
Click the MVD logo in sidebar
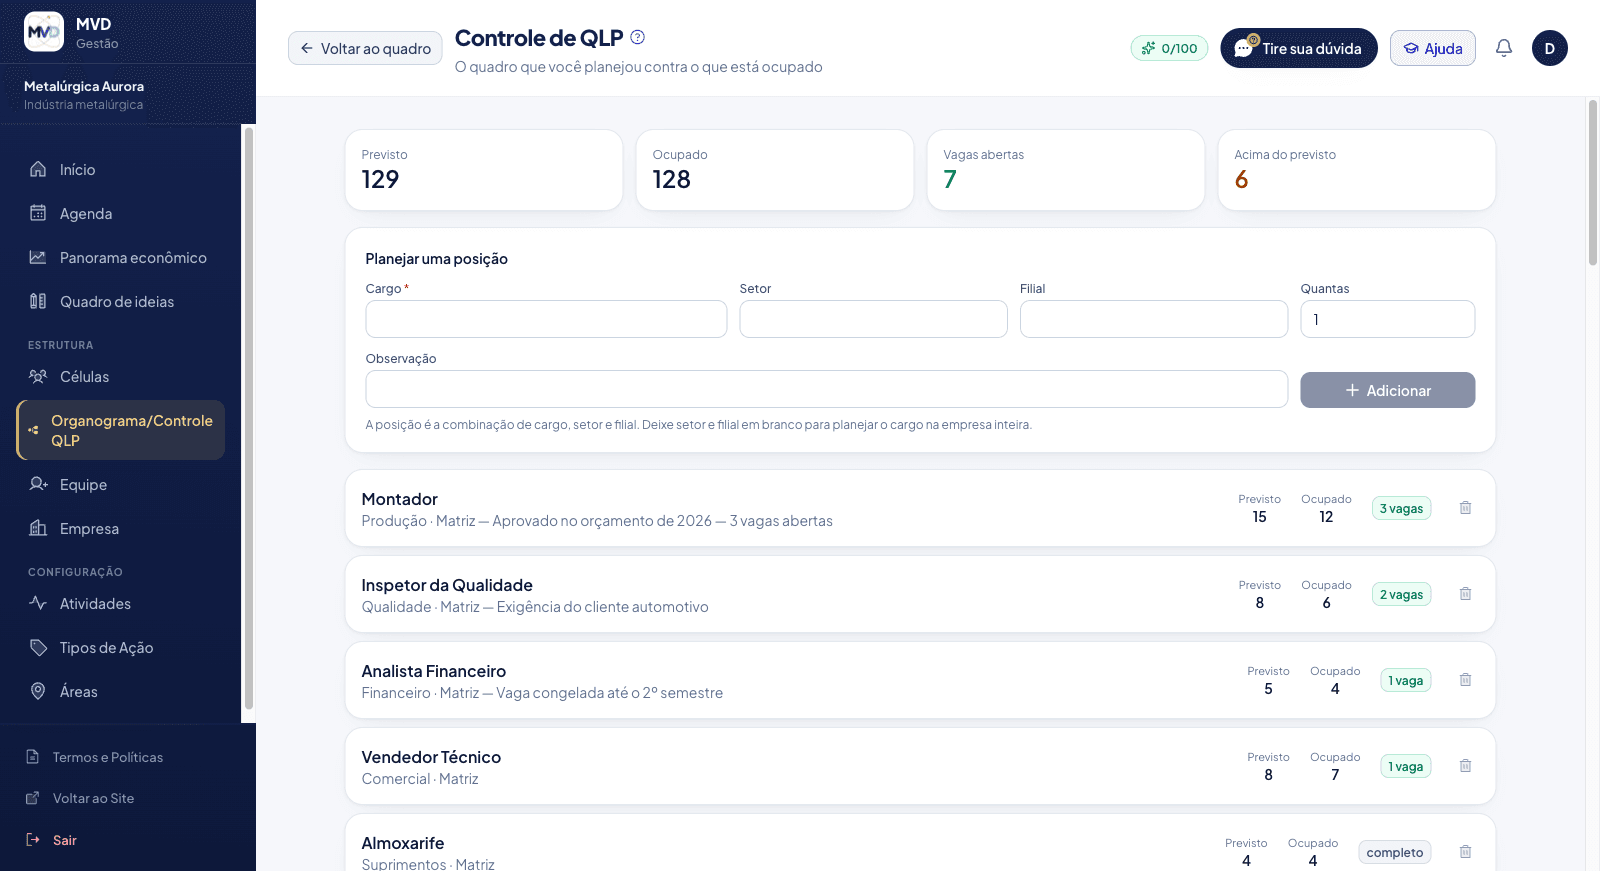(x=44, y=32)
